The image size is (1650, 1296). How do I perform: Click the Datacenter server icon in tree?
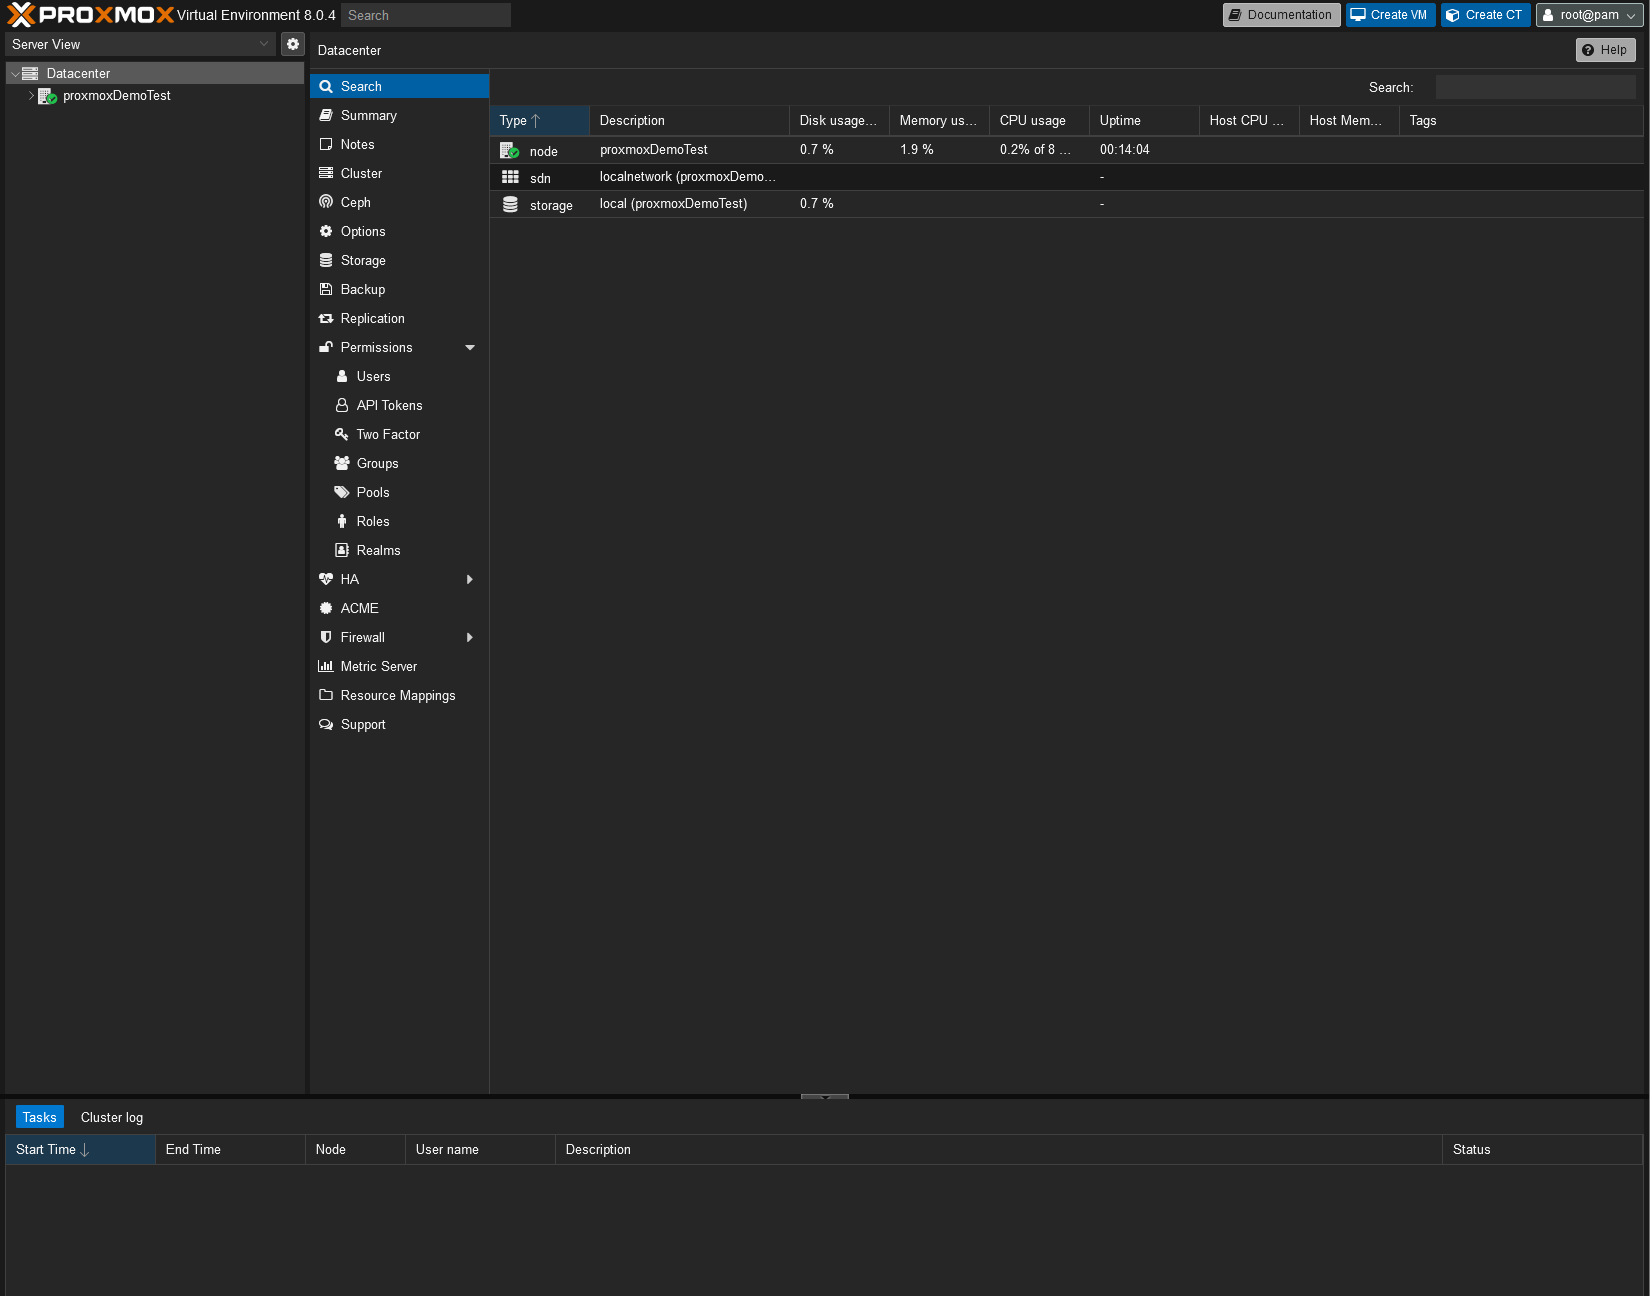pos(30,73)
